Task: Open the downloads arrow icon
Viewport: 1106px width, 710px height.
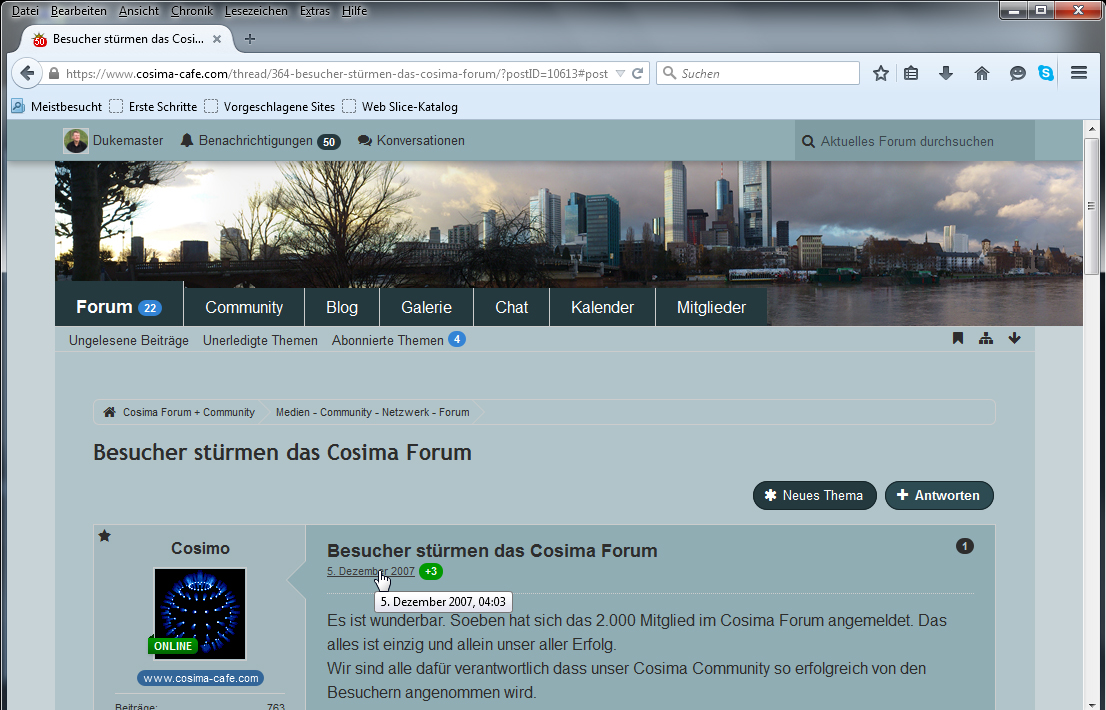Action: click(x=945, y=73)
